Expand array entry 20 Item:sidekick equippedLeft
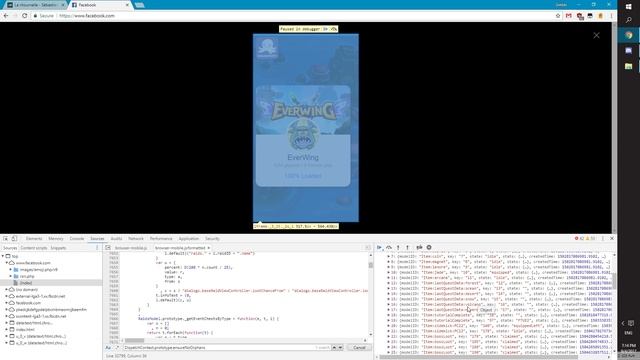Image resolution: width=640 pixels, height=360 pixels. click(389, 326)
